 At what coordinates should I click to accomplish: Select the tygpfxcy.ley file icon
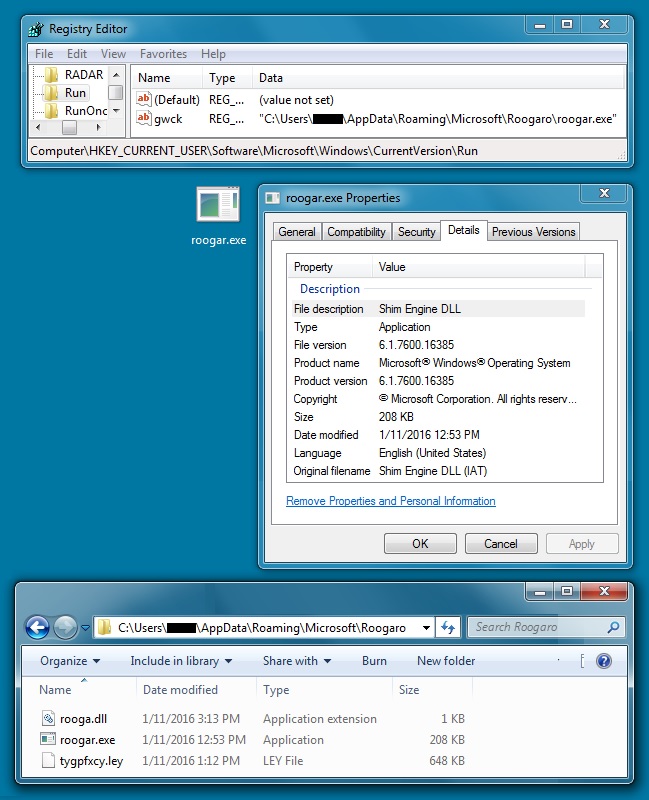click(x=49, y=761)
